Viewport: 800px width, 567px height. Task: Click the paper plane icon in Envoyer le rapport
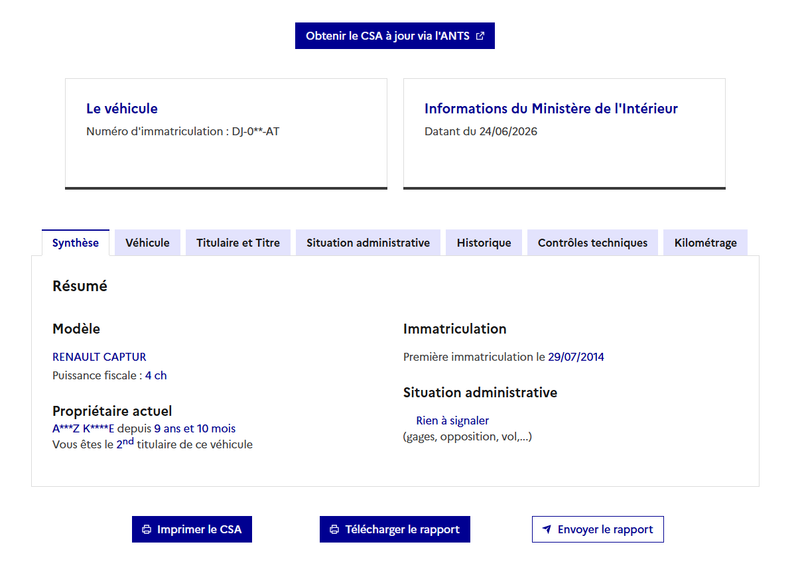tap(546, 529)
